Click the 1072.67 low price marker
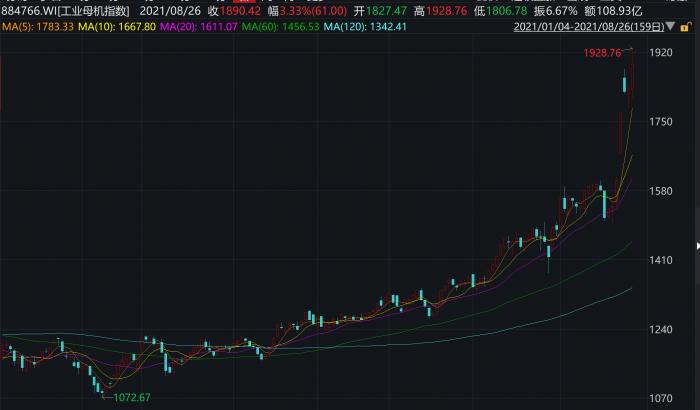Viewport: 700px width, 410px height. tap(131, 398)
